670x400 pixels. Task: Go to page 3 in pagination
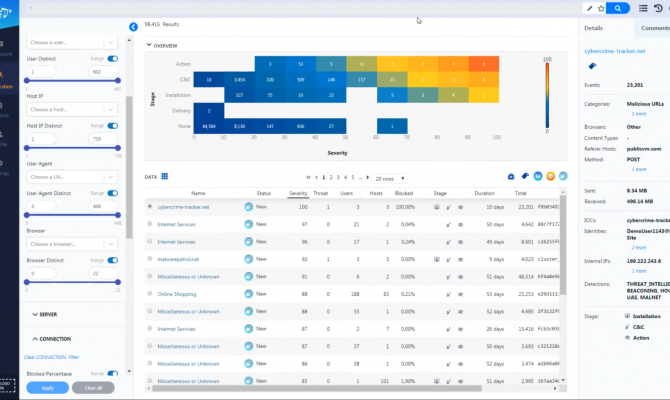[338, 177]
